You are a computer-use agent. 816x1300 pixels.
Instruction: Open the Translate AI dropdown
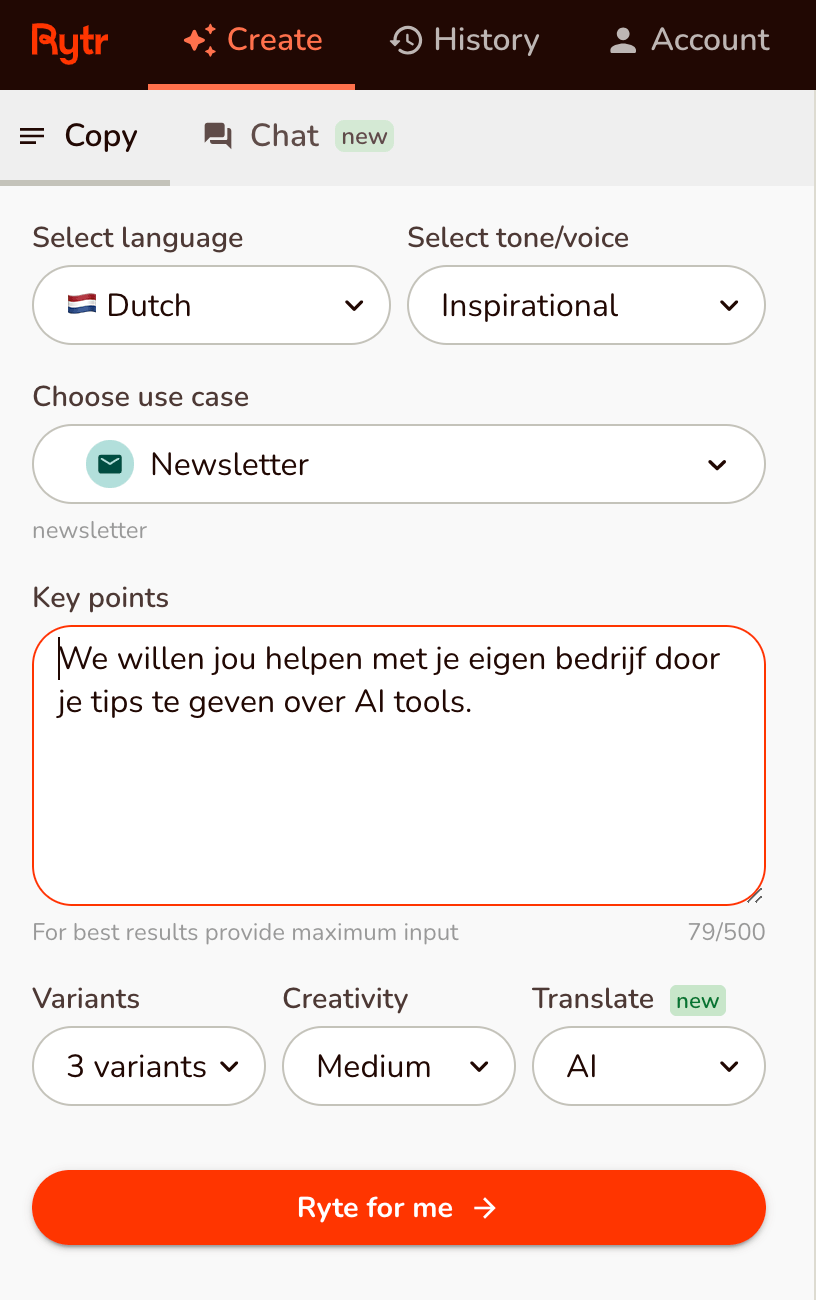point(648,1066)
